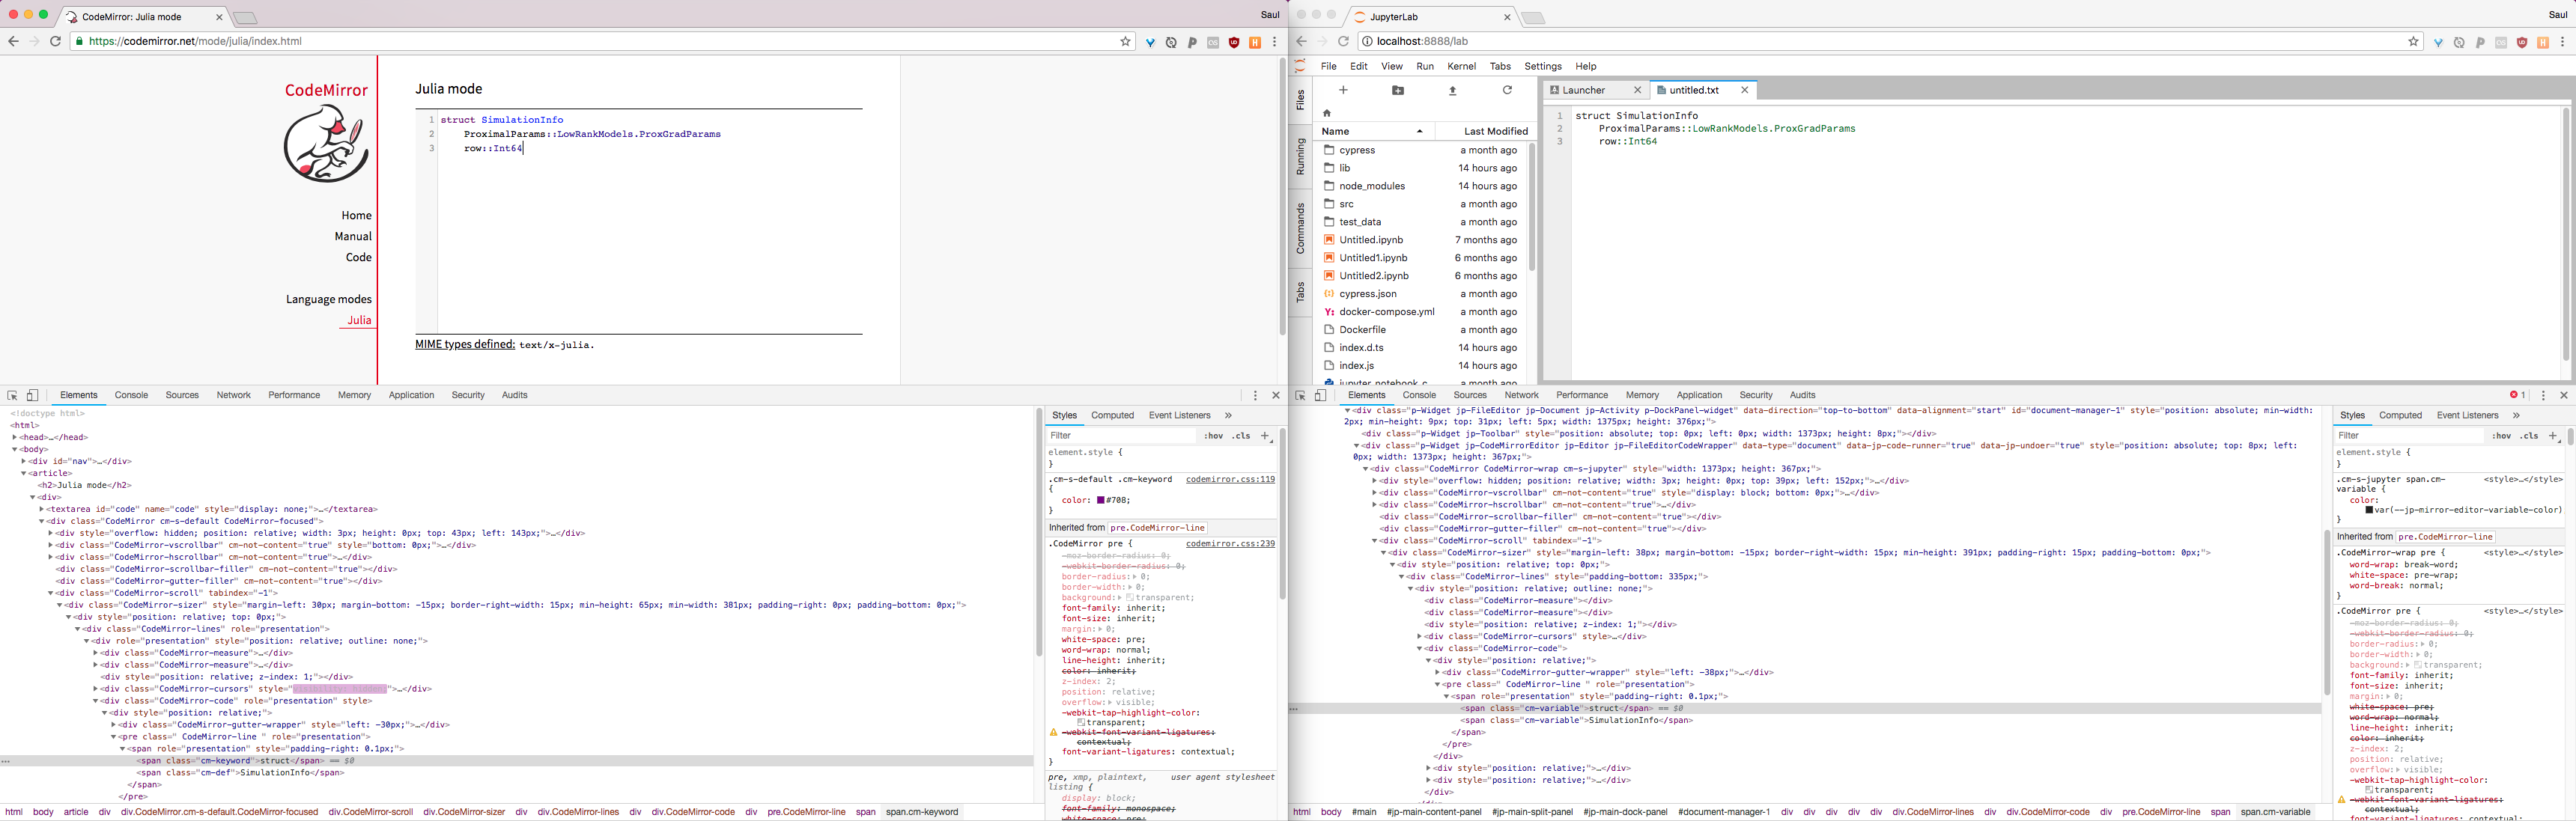Screen dimensions: 2576x821
Task: Click inspect element picker in CodeMirror window DevTools
Action: (x=12, y=396)
